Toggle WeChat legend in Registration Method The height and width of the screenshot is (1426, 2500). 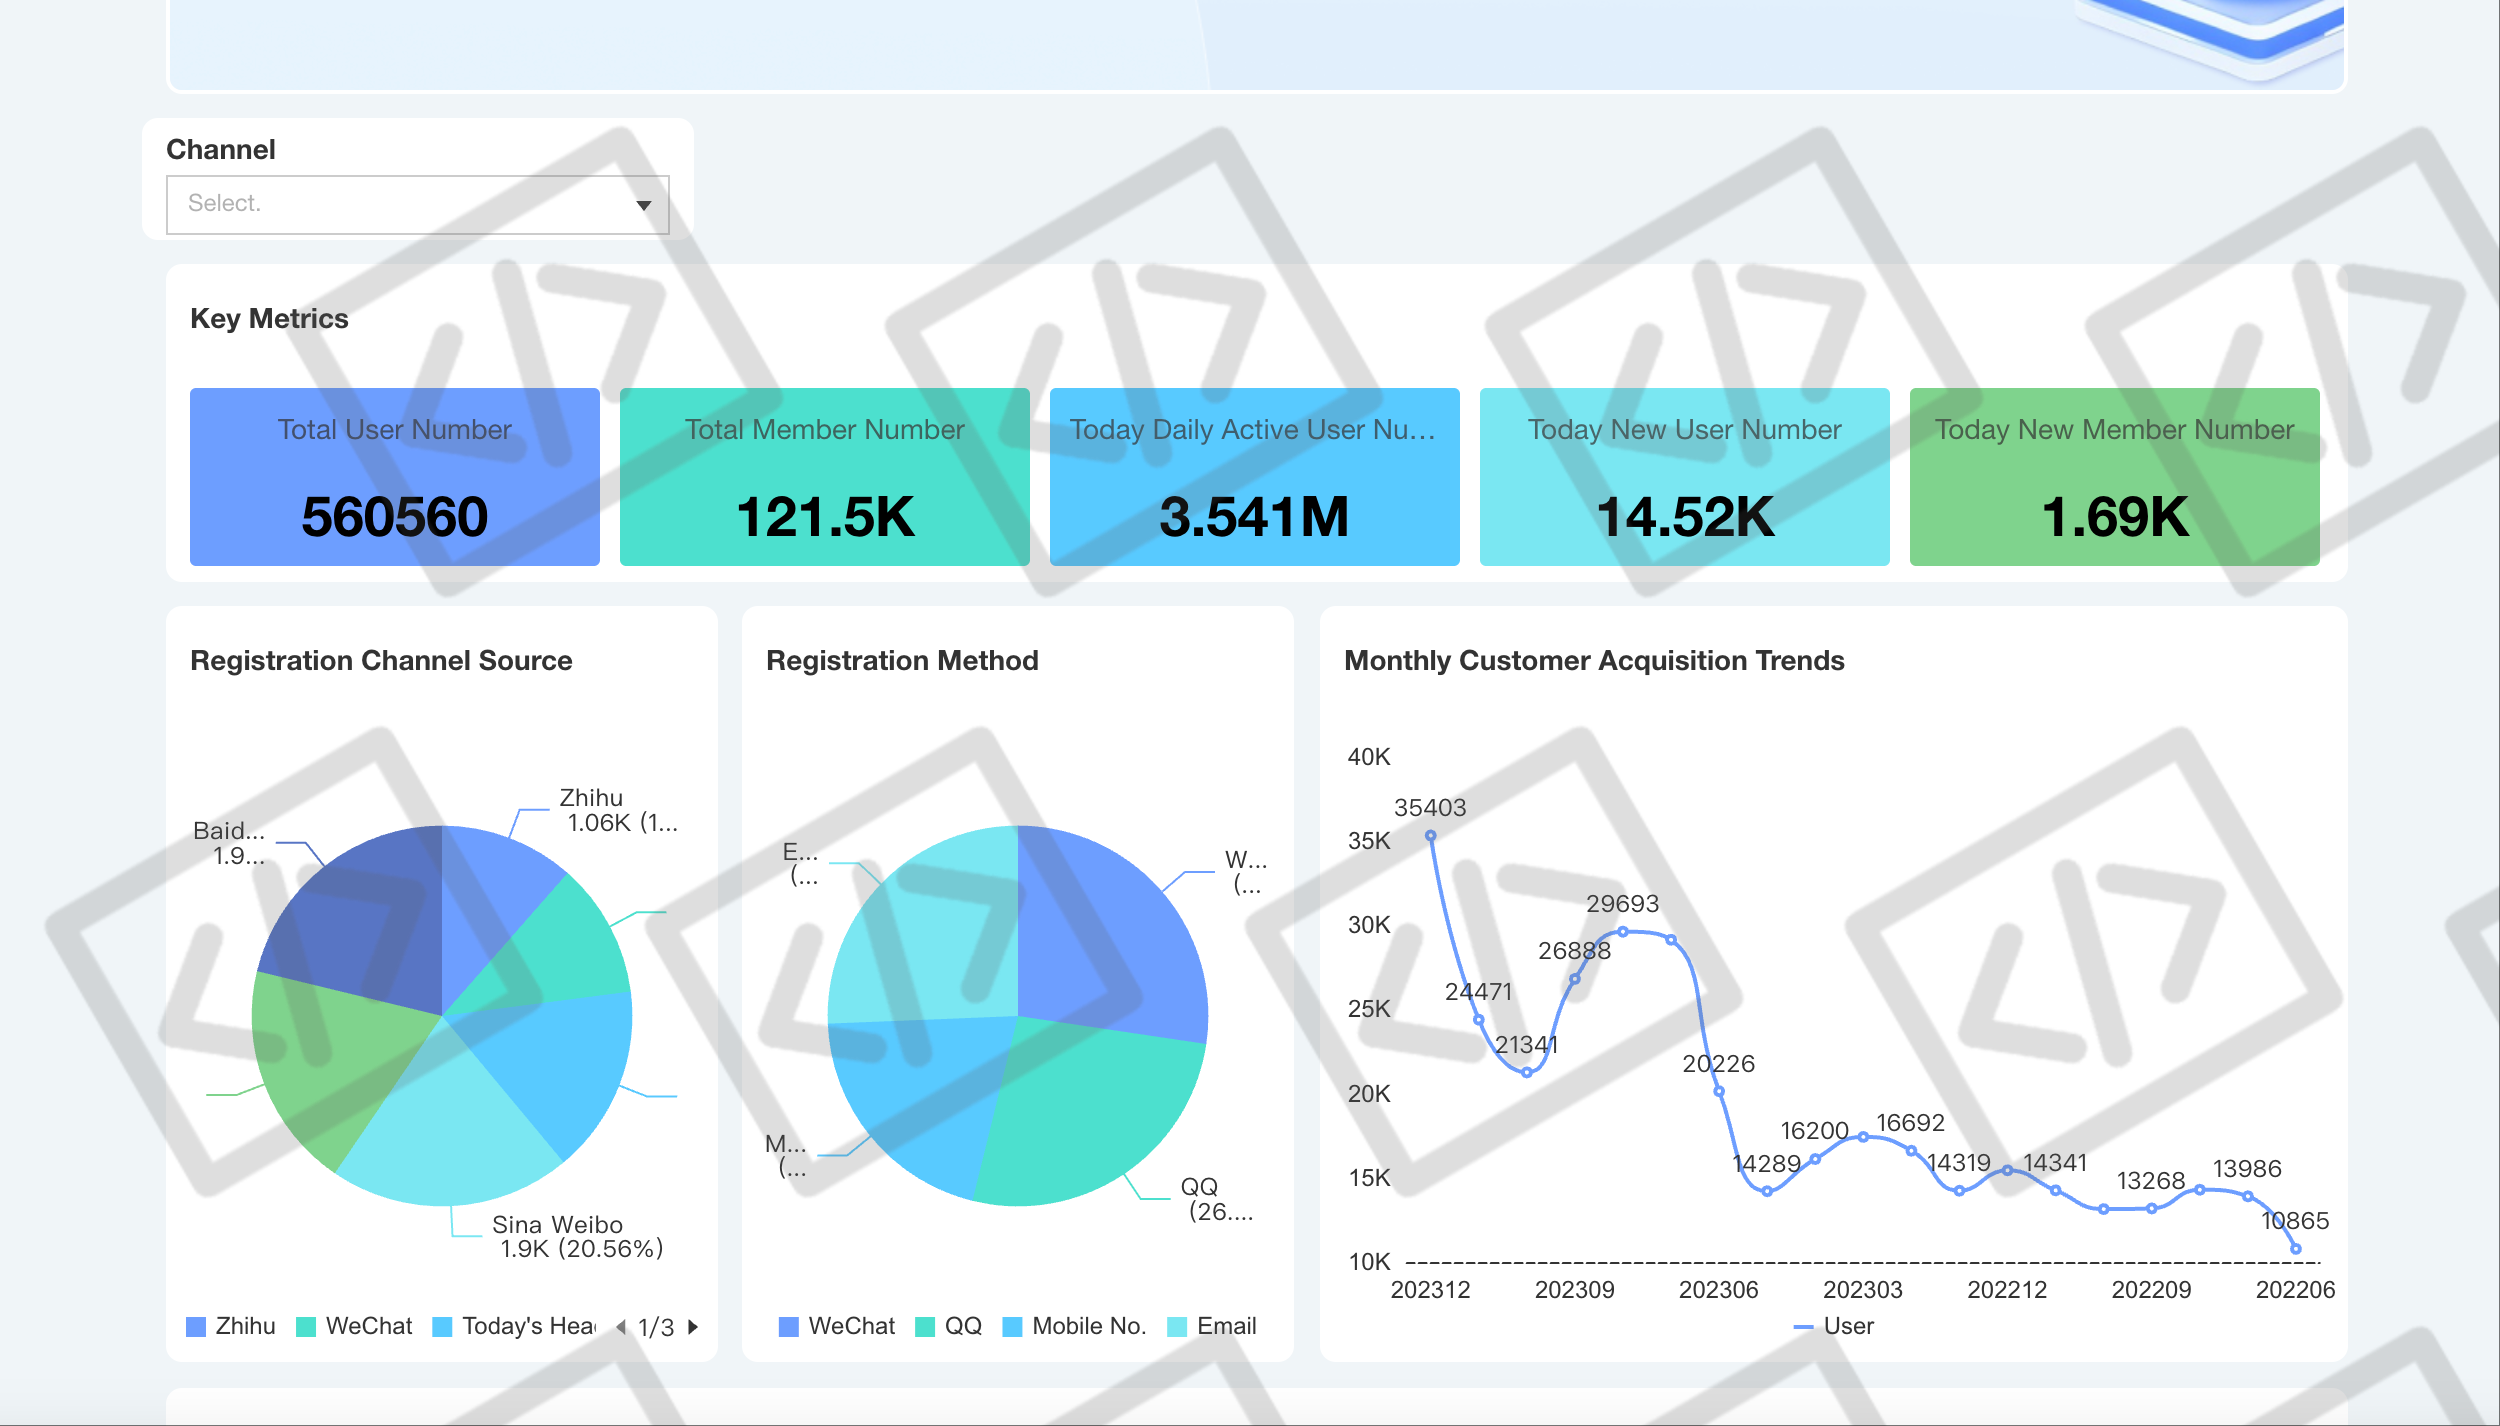(837, 1326)
